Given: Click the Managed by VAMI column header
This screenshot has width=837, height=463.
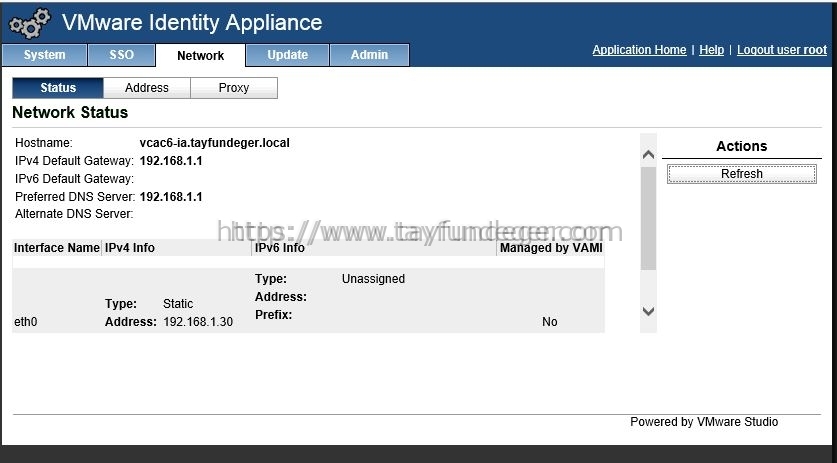Looking at the screenshot, I should tap(551, 248).
